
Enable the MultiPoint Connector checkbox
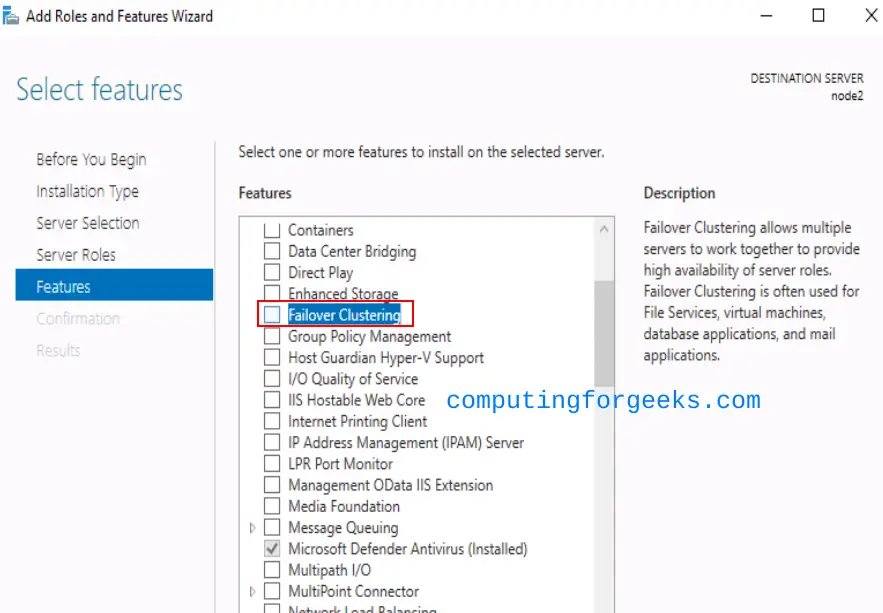point(272,591)
